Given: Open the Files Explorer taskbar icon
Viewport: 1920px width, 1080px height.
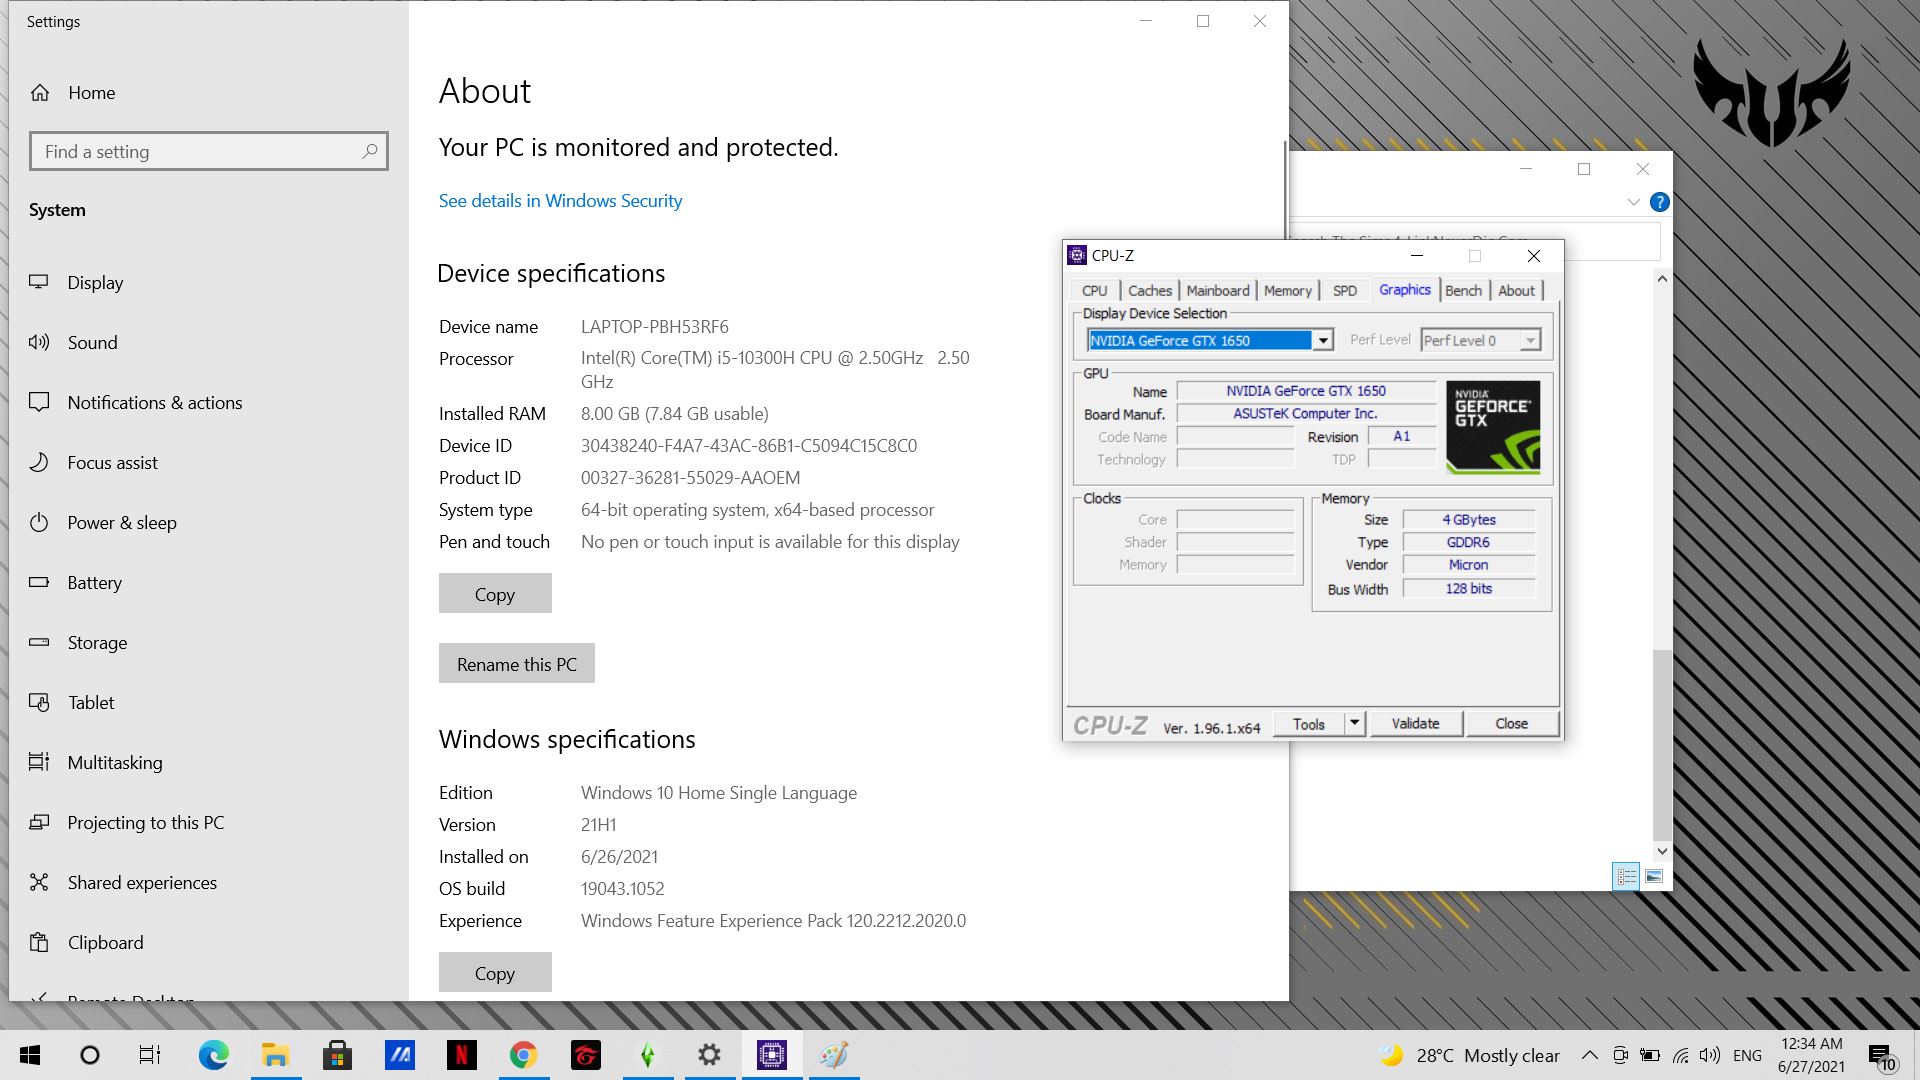Looking at the screenshot, I should (x=274, y=1054).
